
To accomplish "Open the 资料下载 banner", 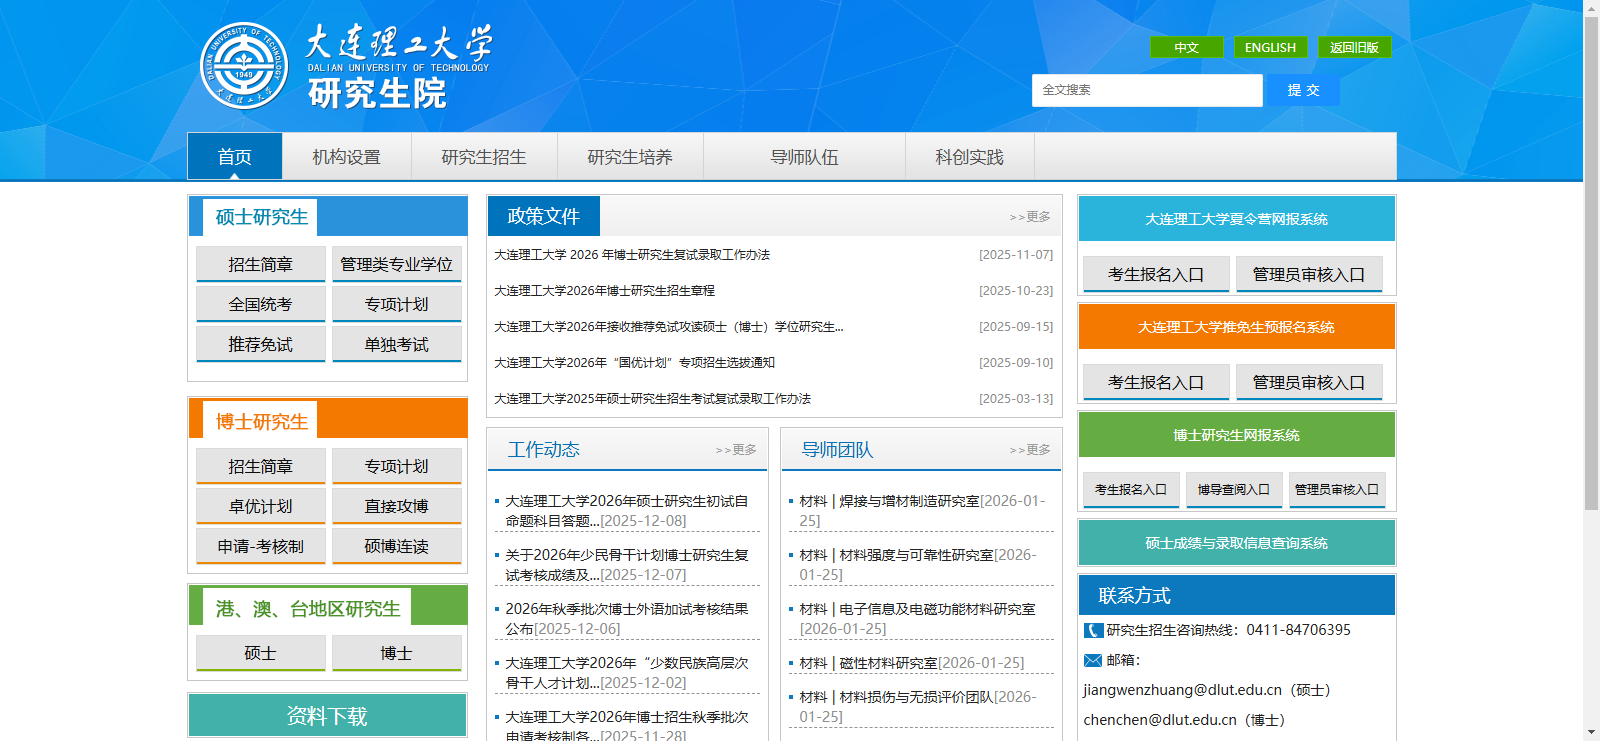I will [x=327, y=715].
